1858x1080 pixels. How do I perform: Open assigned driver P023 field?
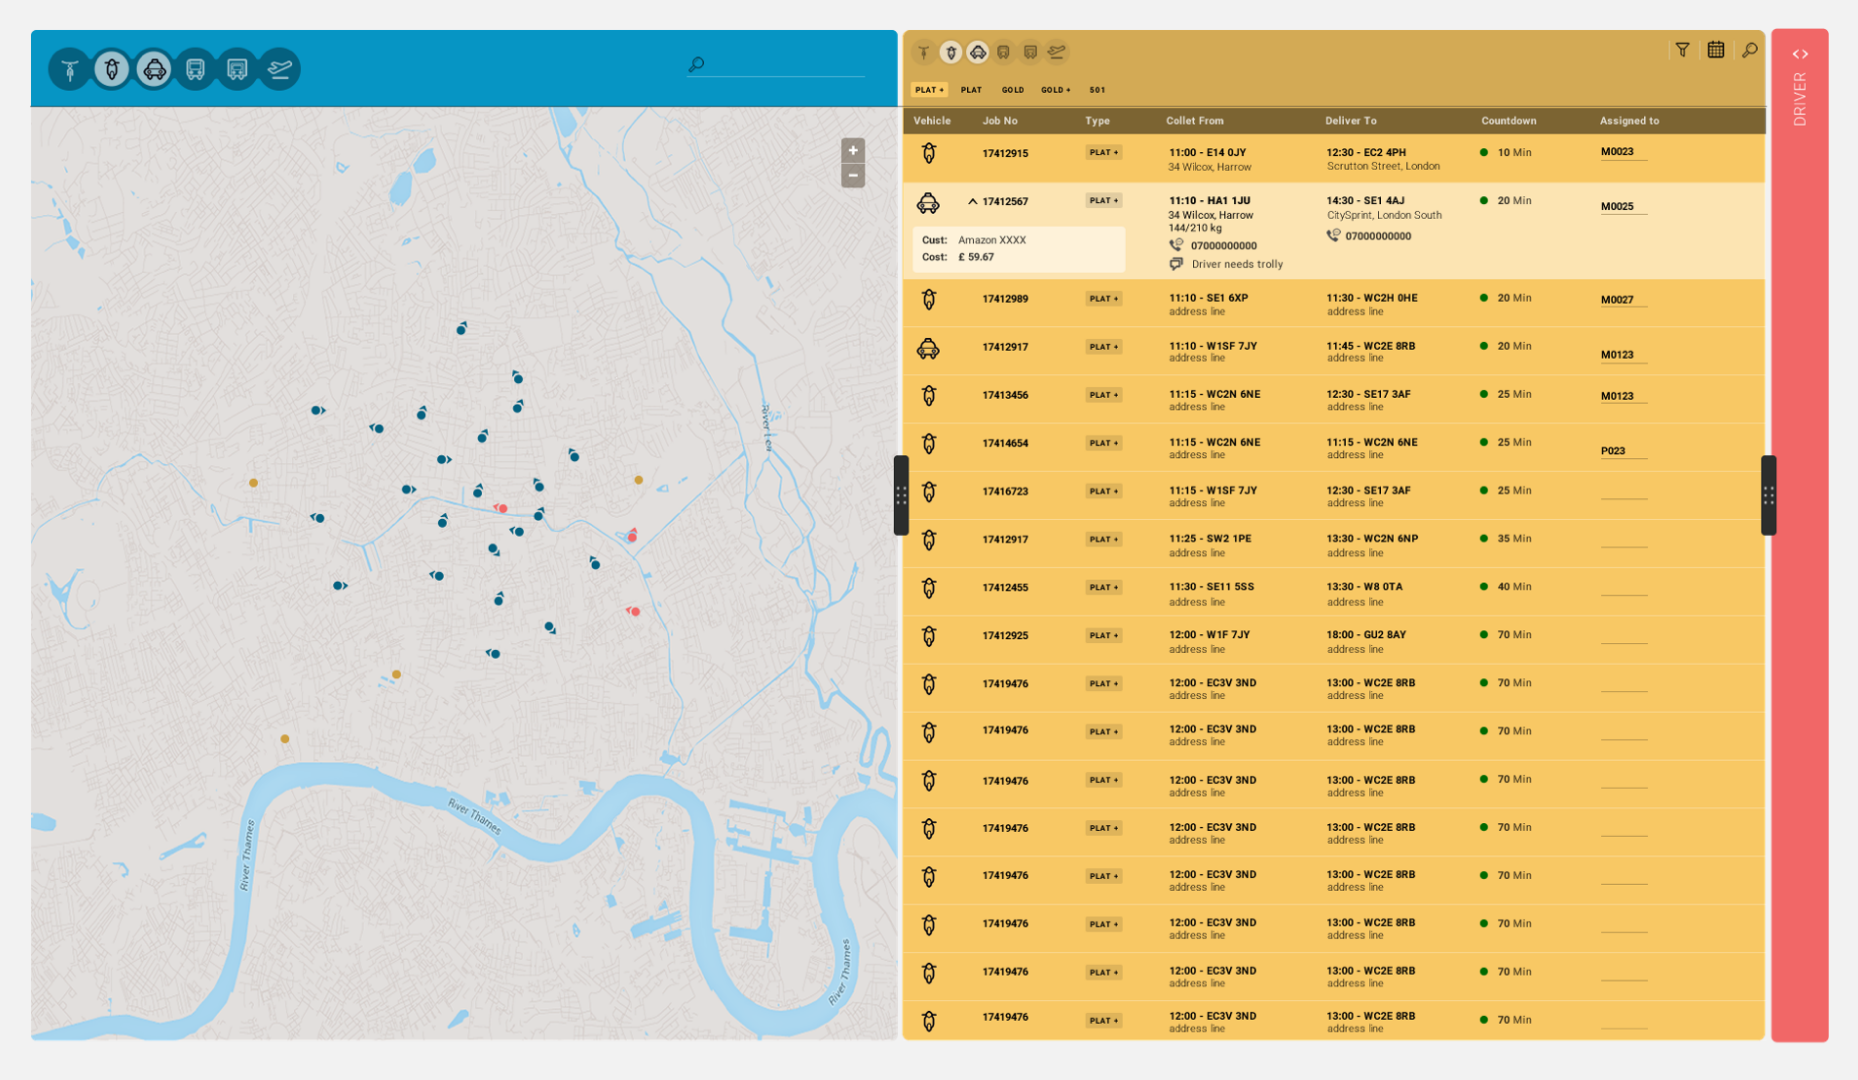point(1624,451)
